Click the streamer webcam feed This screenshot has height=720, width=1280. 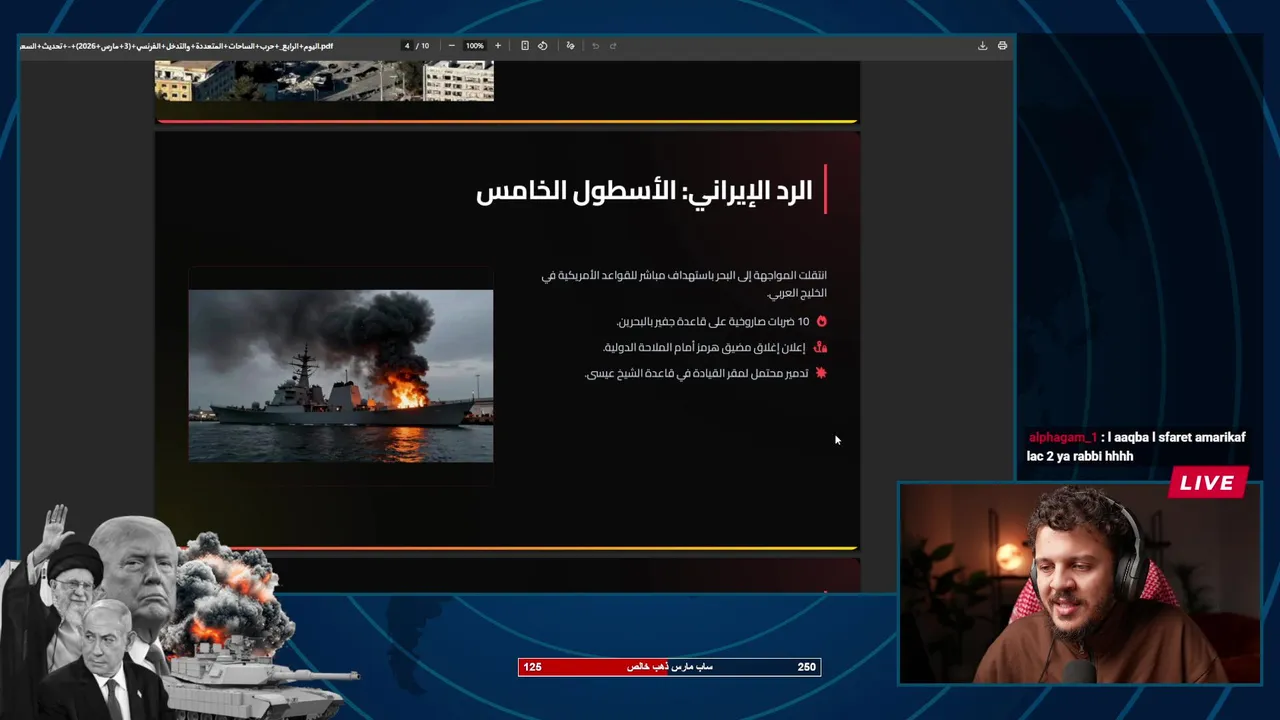[1080, 584]
